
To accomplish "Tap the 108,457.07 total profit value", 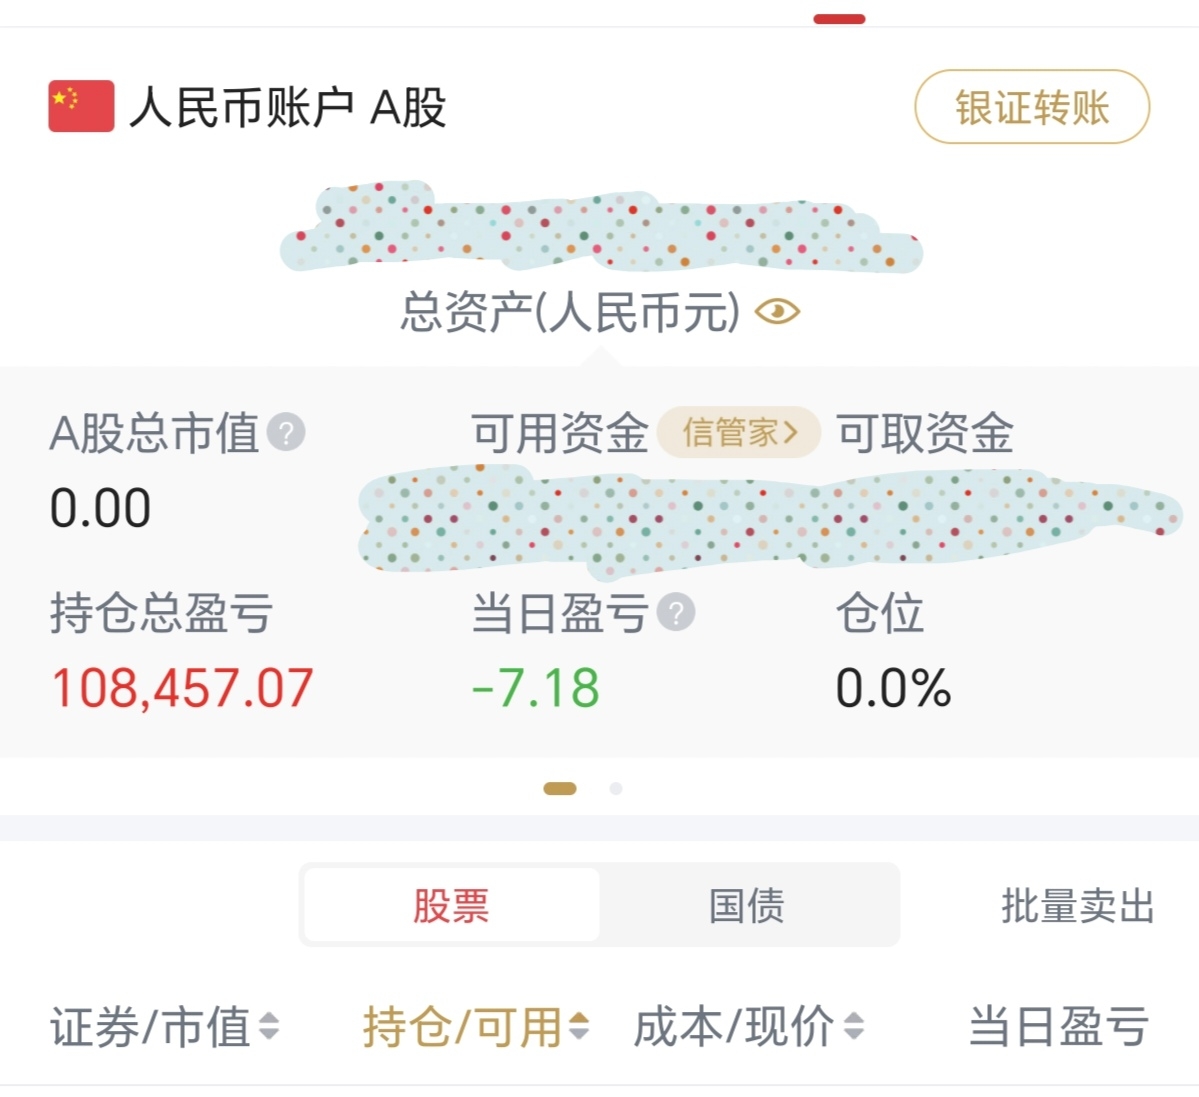I will tap(182, 688).
